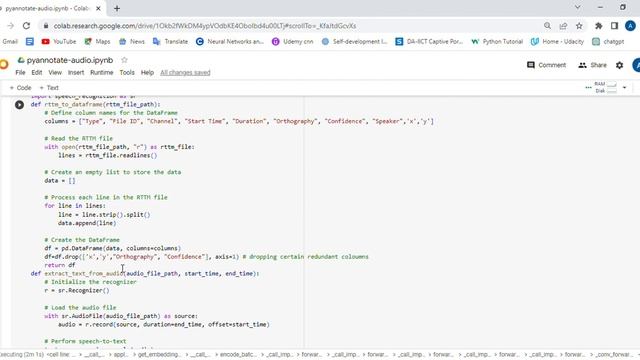Viewport: 640px width, 360px height.
Task: Expand the RAM/Disk resources dropdown arrow
Action: click(624, 87)
